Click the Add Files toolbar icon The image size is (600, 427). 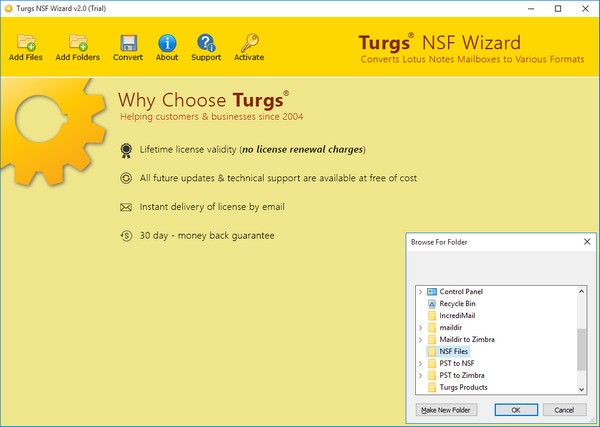pyautogui.click(x=26, y=42)
